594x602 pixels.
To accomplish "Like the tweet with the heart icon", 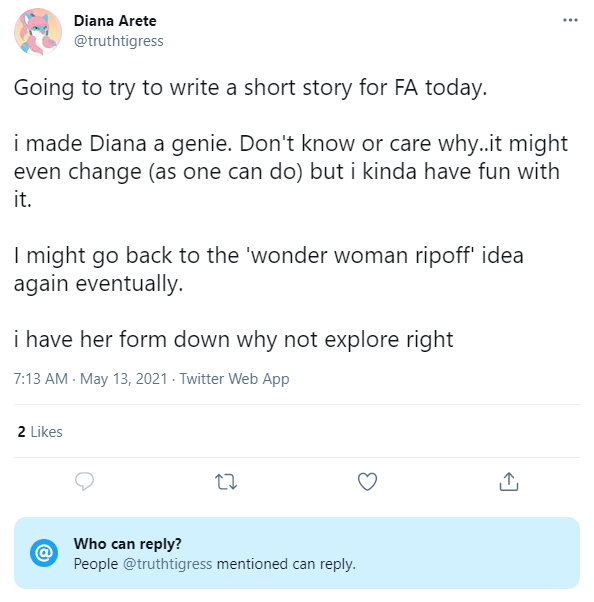I will [x=367, y=481].
